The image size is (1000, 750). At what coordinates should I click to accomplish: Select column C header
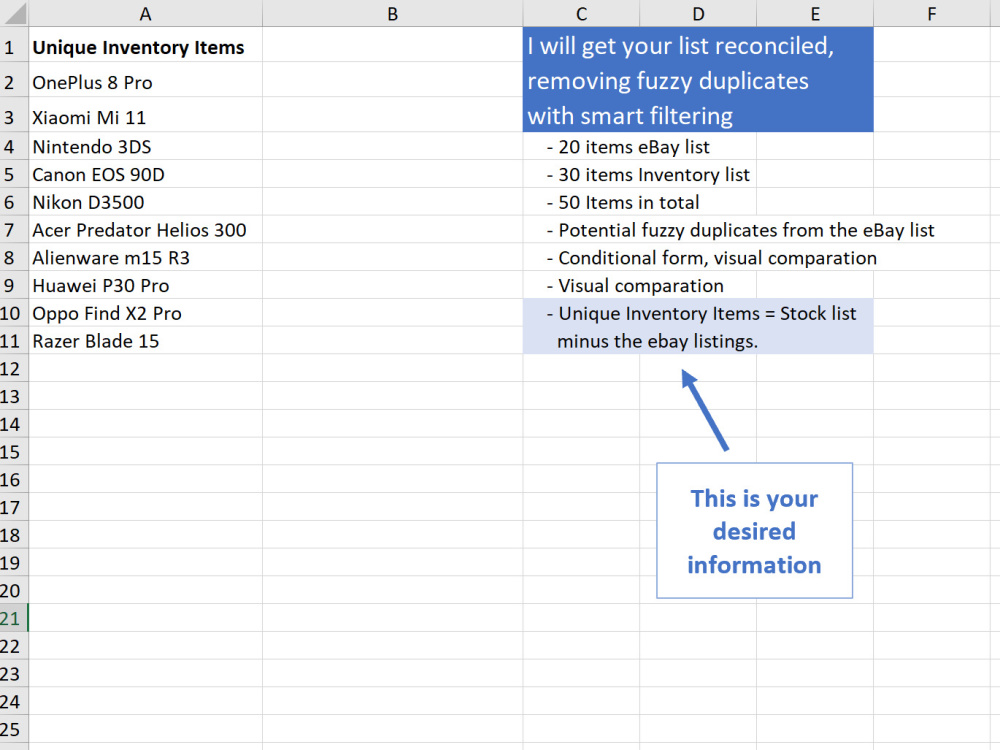point(581,13)
